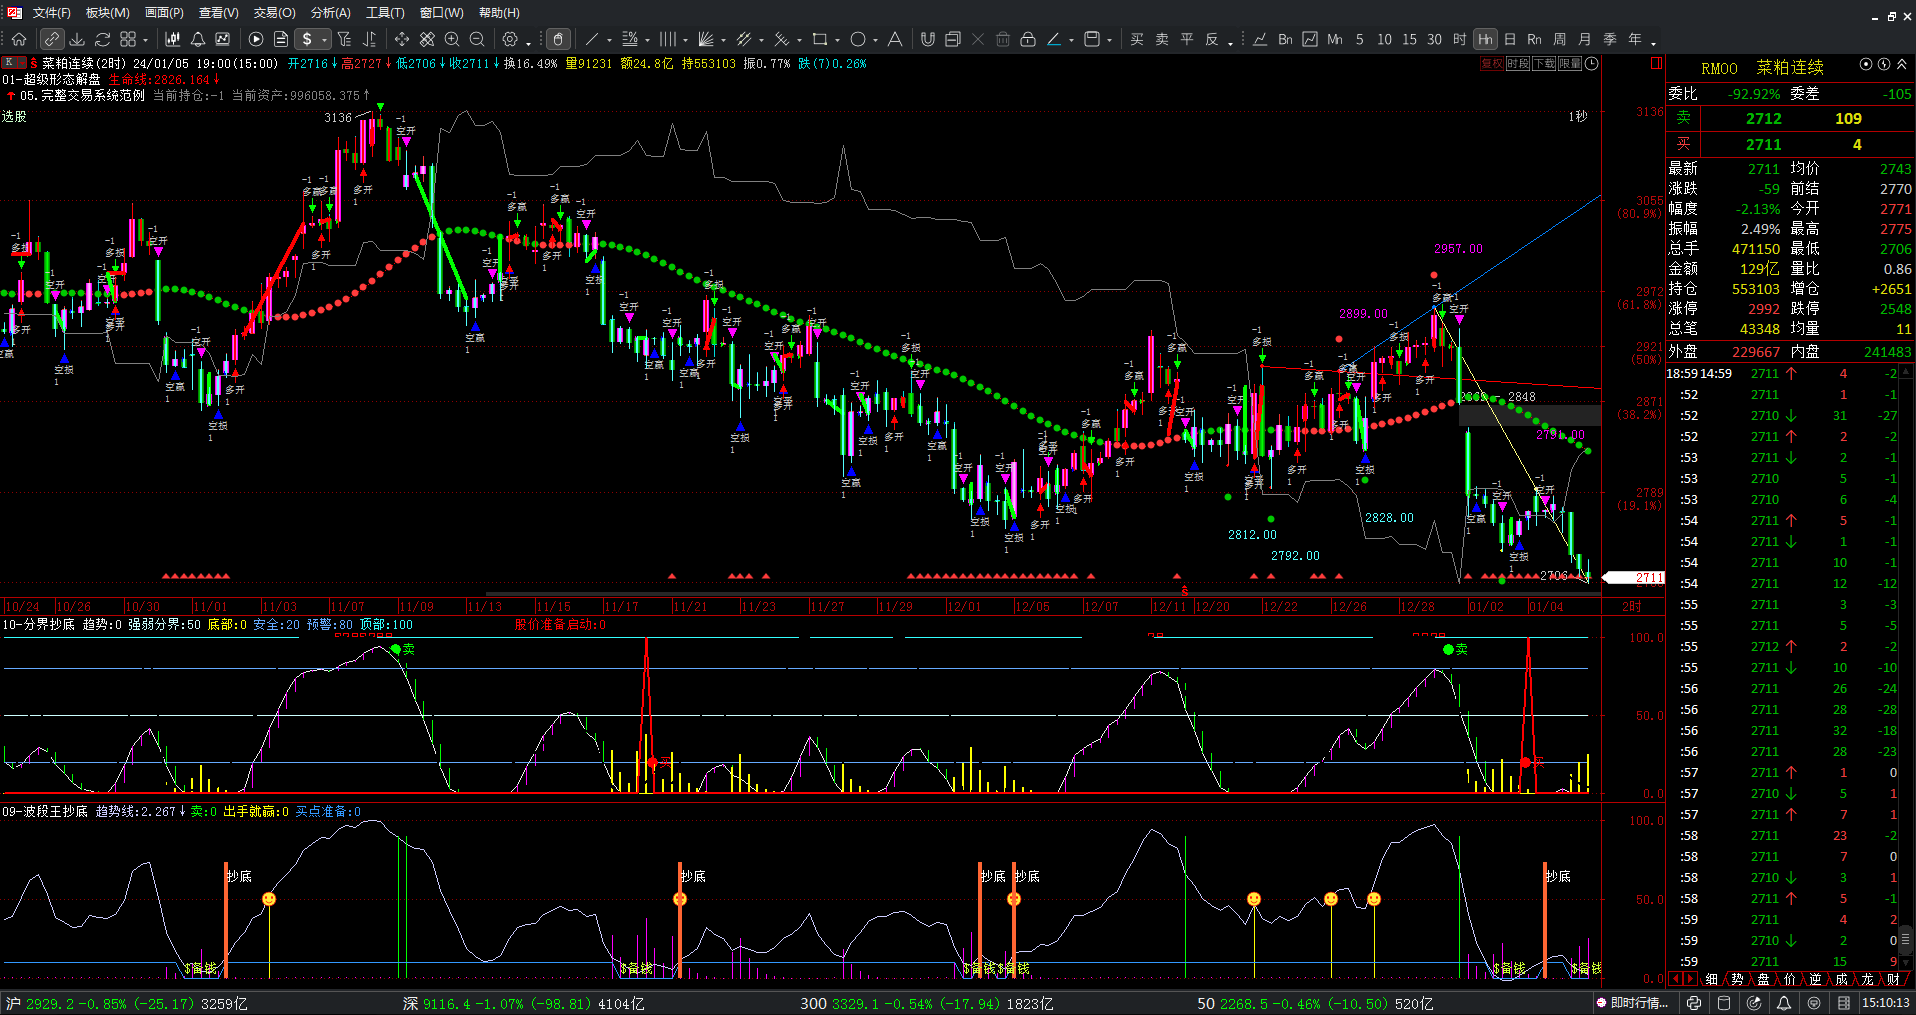Toggle the lock drawings icon
Image resolution: width=1916 pixels, height=1015 pixels.
coord(1028,39)
